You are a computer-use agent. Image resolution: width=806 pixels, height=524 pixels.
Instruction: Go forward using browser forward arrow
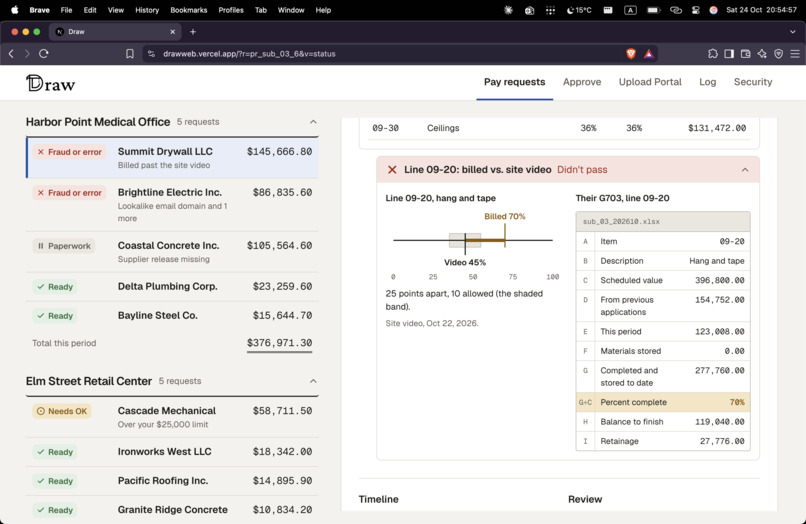point(27,53)
